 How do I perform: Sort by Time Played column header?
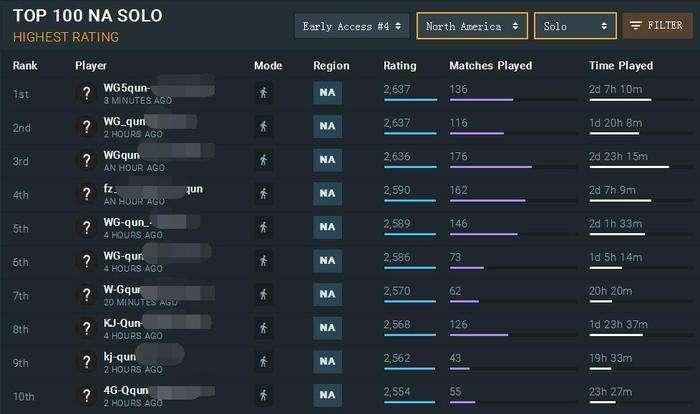tap(621, 66)
